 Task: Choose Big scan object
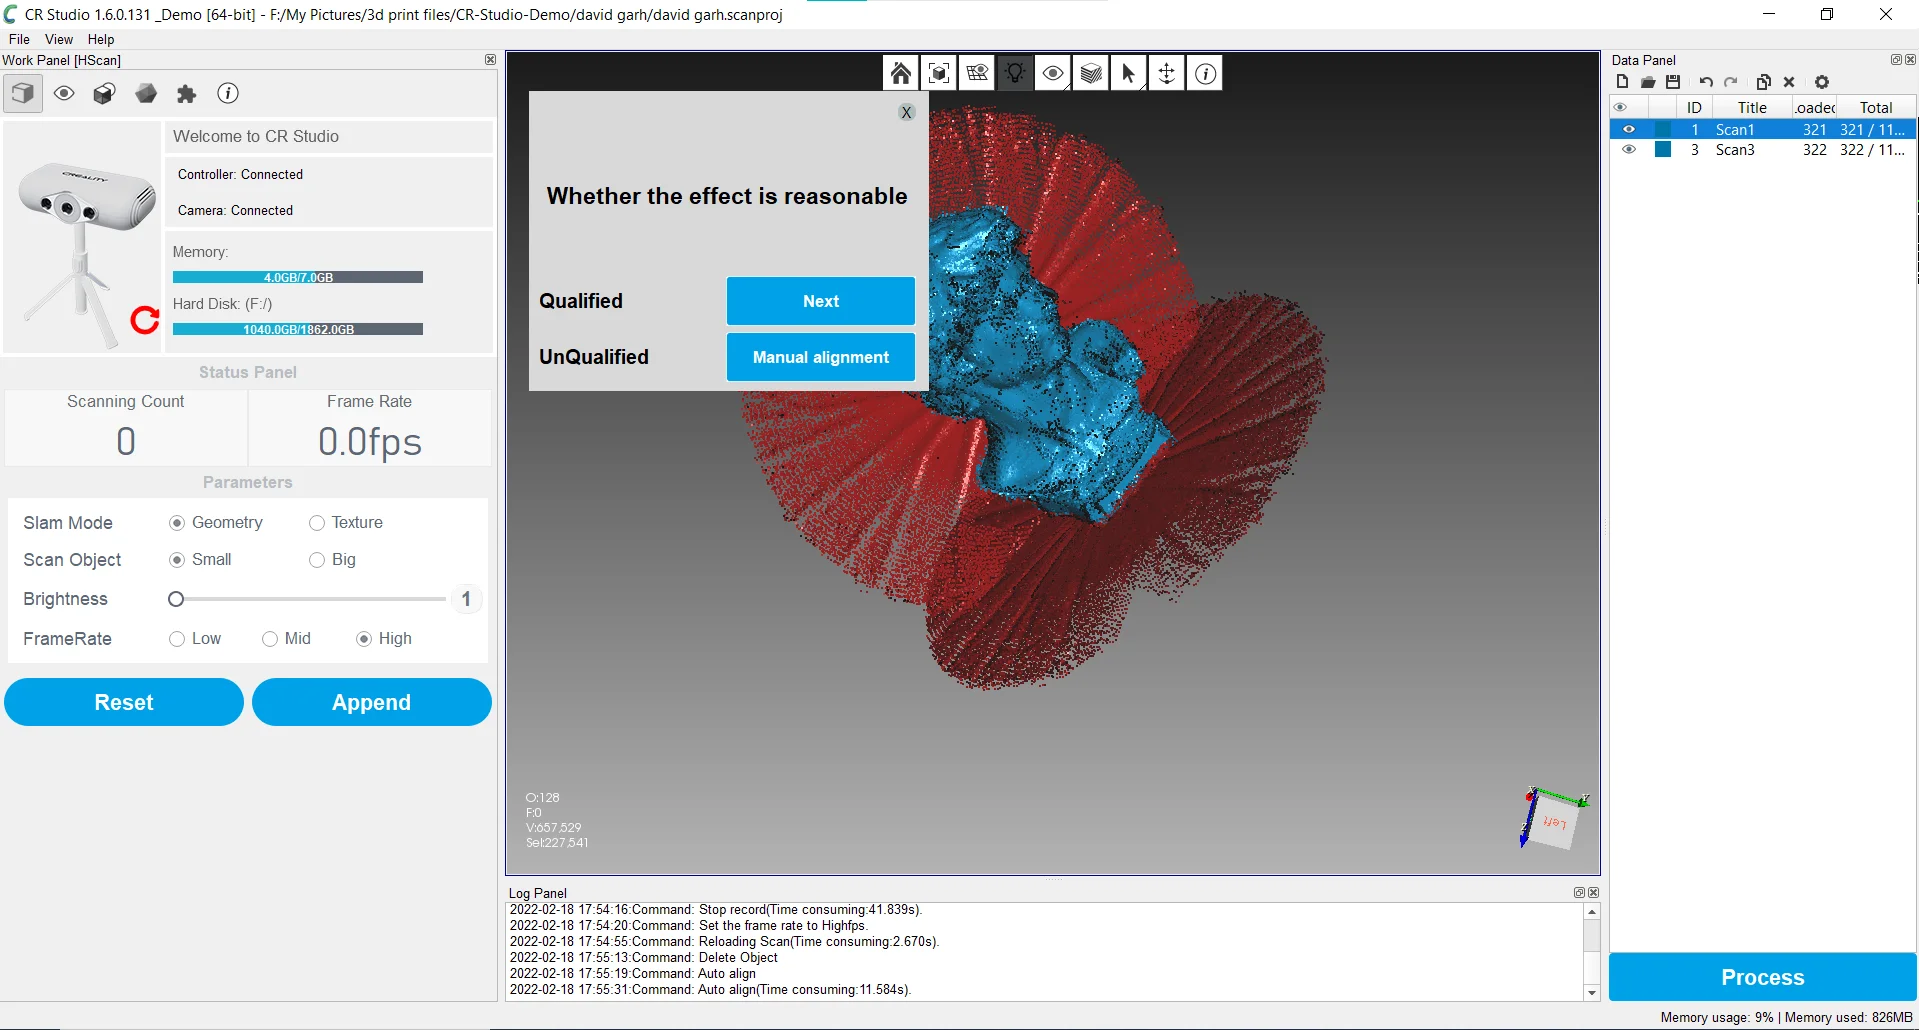tap(317, 560)
